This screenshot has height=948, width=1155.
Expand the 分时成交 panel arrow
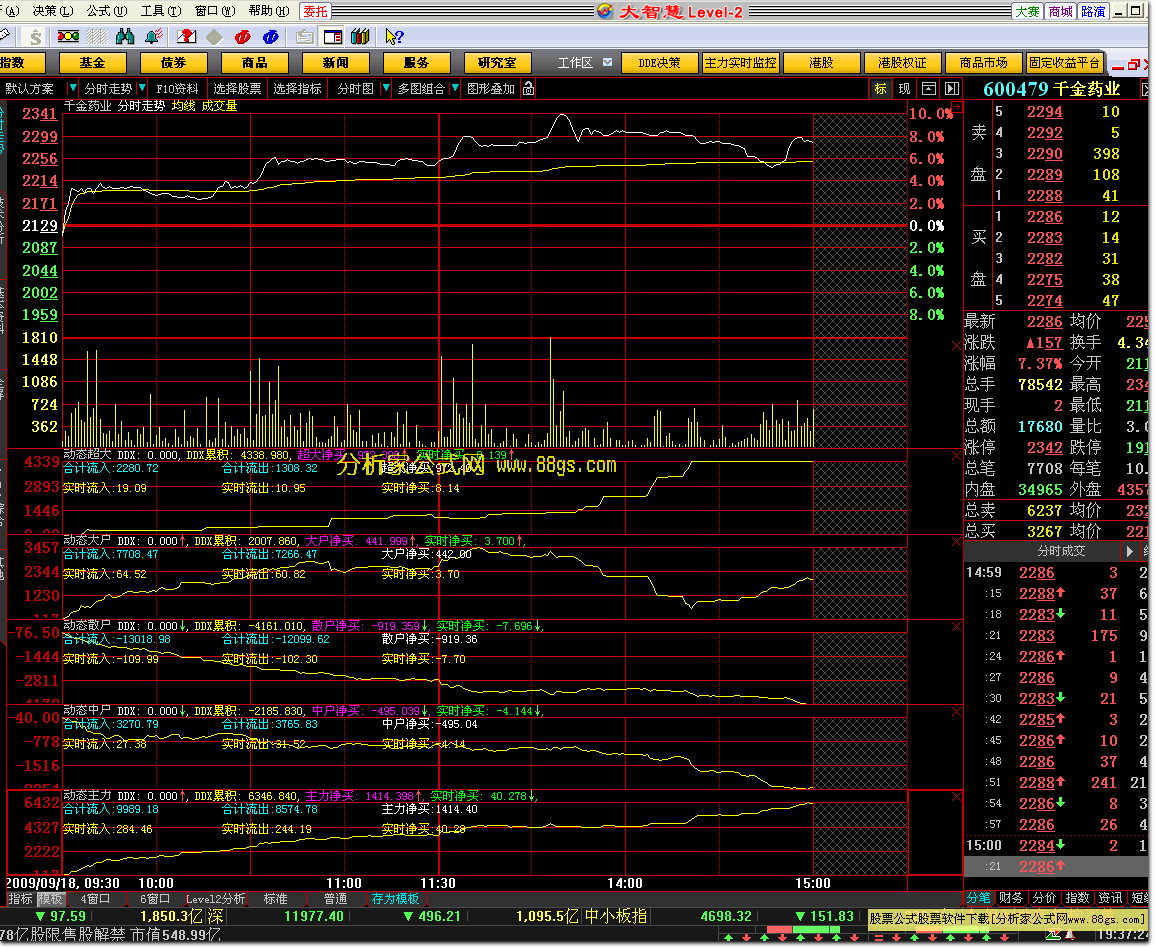point(1129,551)
